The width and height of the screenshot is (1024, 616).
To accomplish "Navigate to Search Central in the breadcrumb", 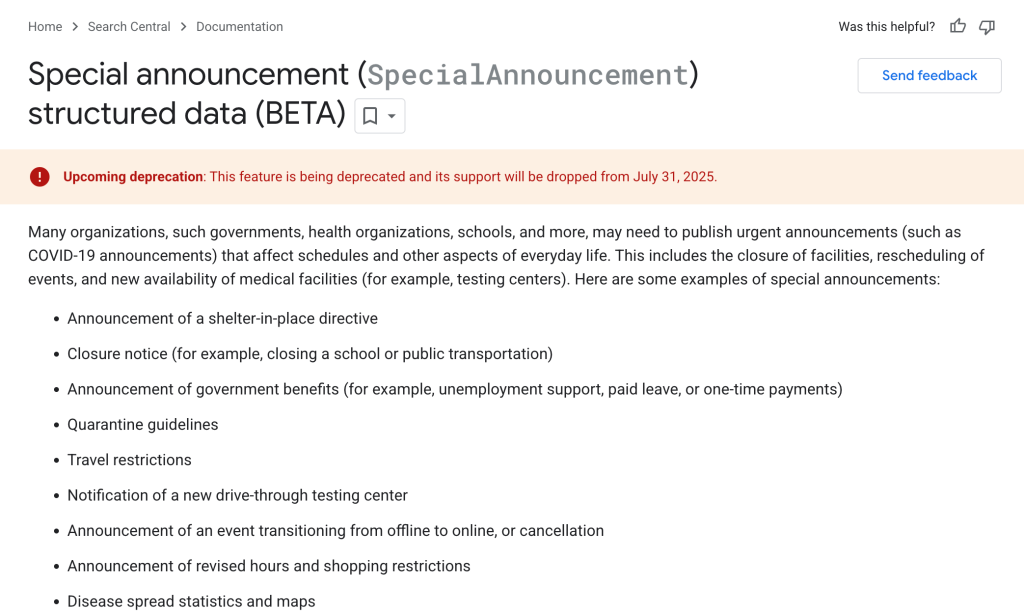I will pos(129,26).
